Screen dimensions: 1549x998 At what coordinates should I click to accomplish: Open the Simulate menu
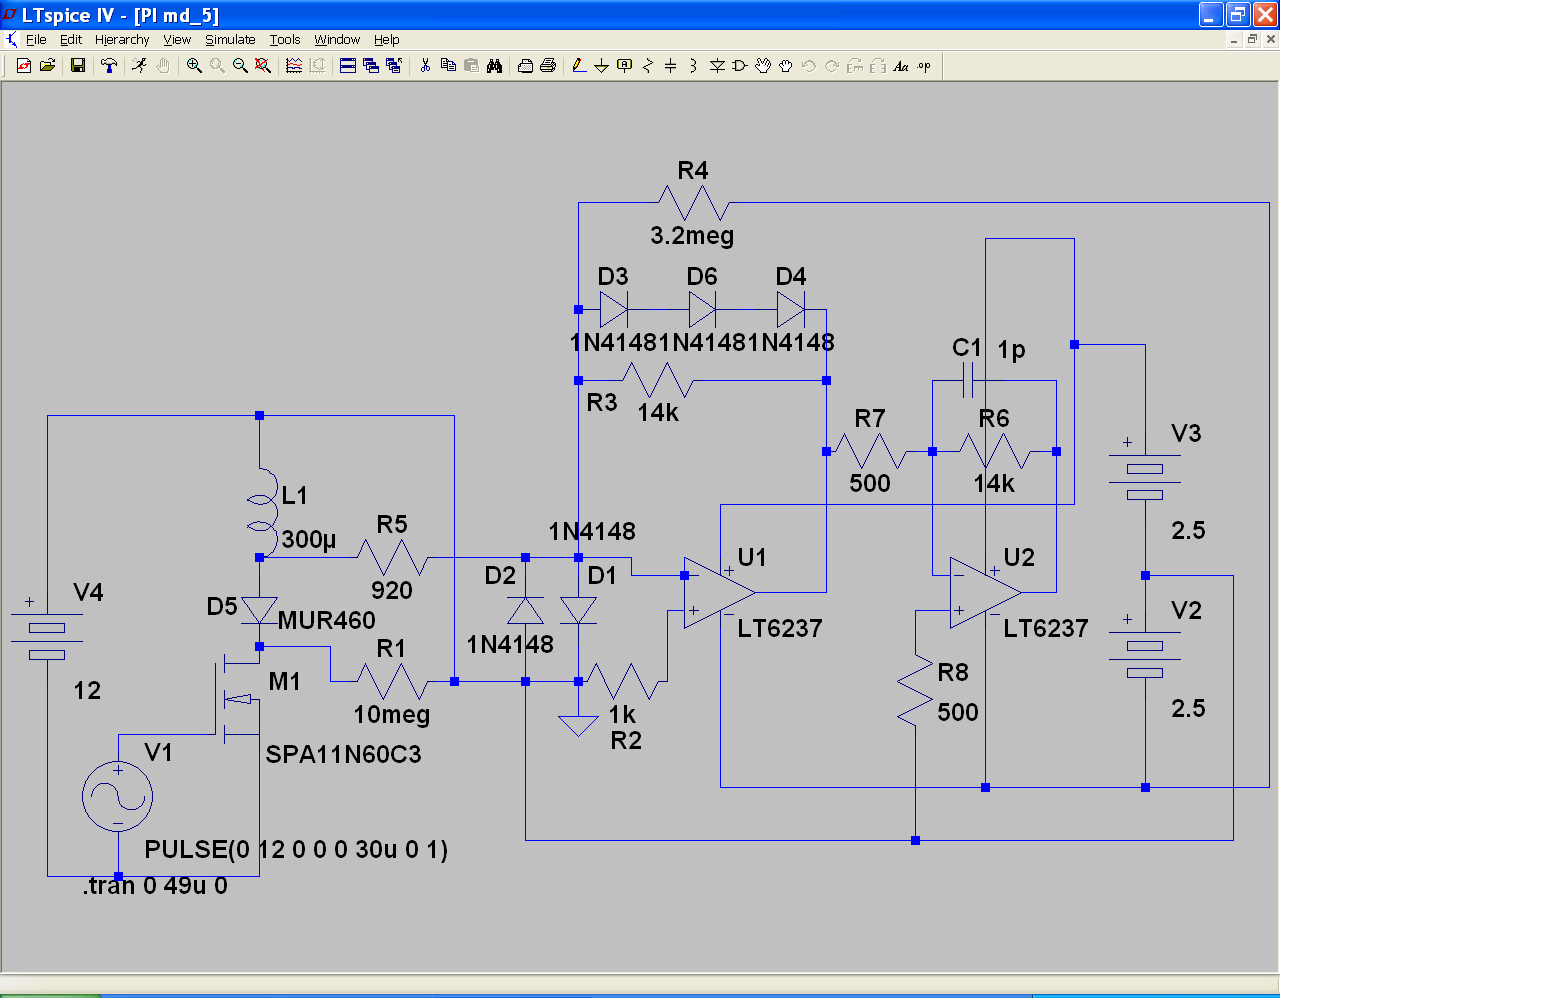pyautogui.click(x=230, y=40)
